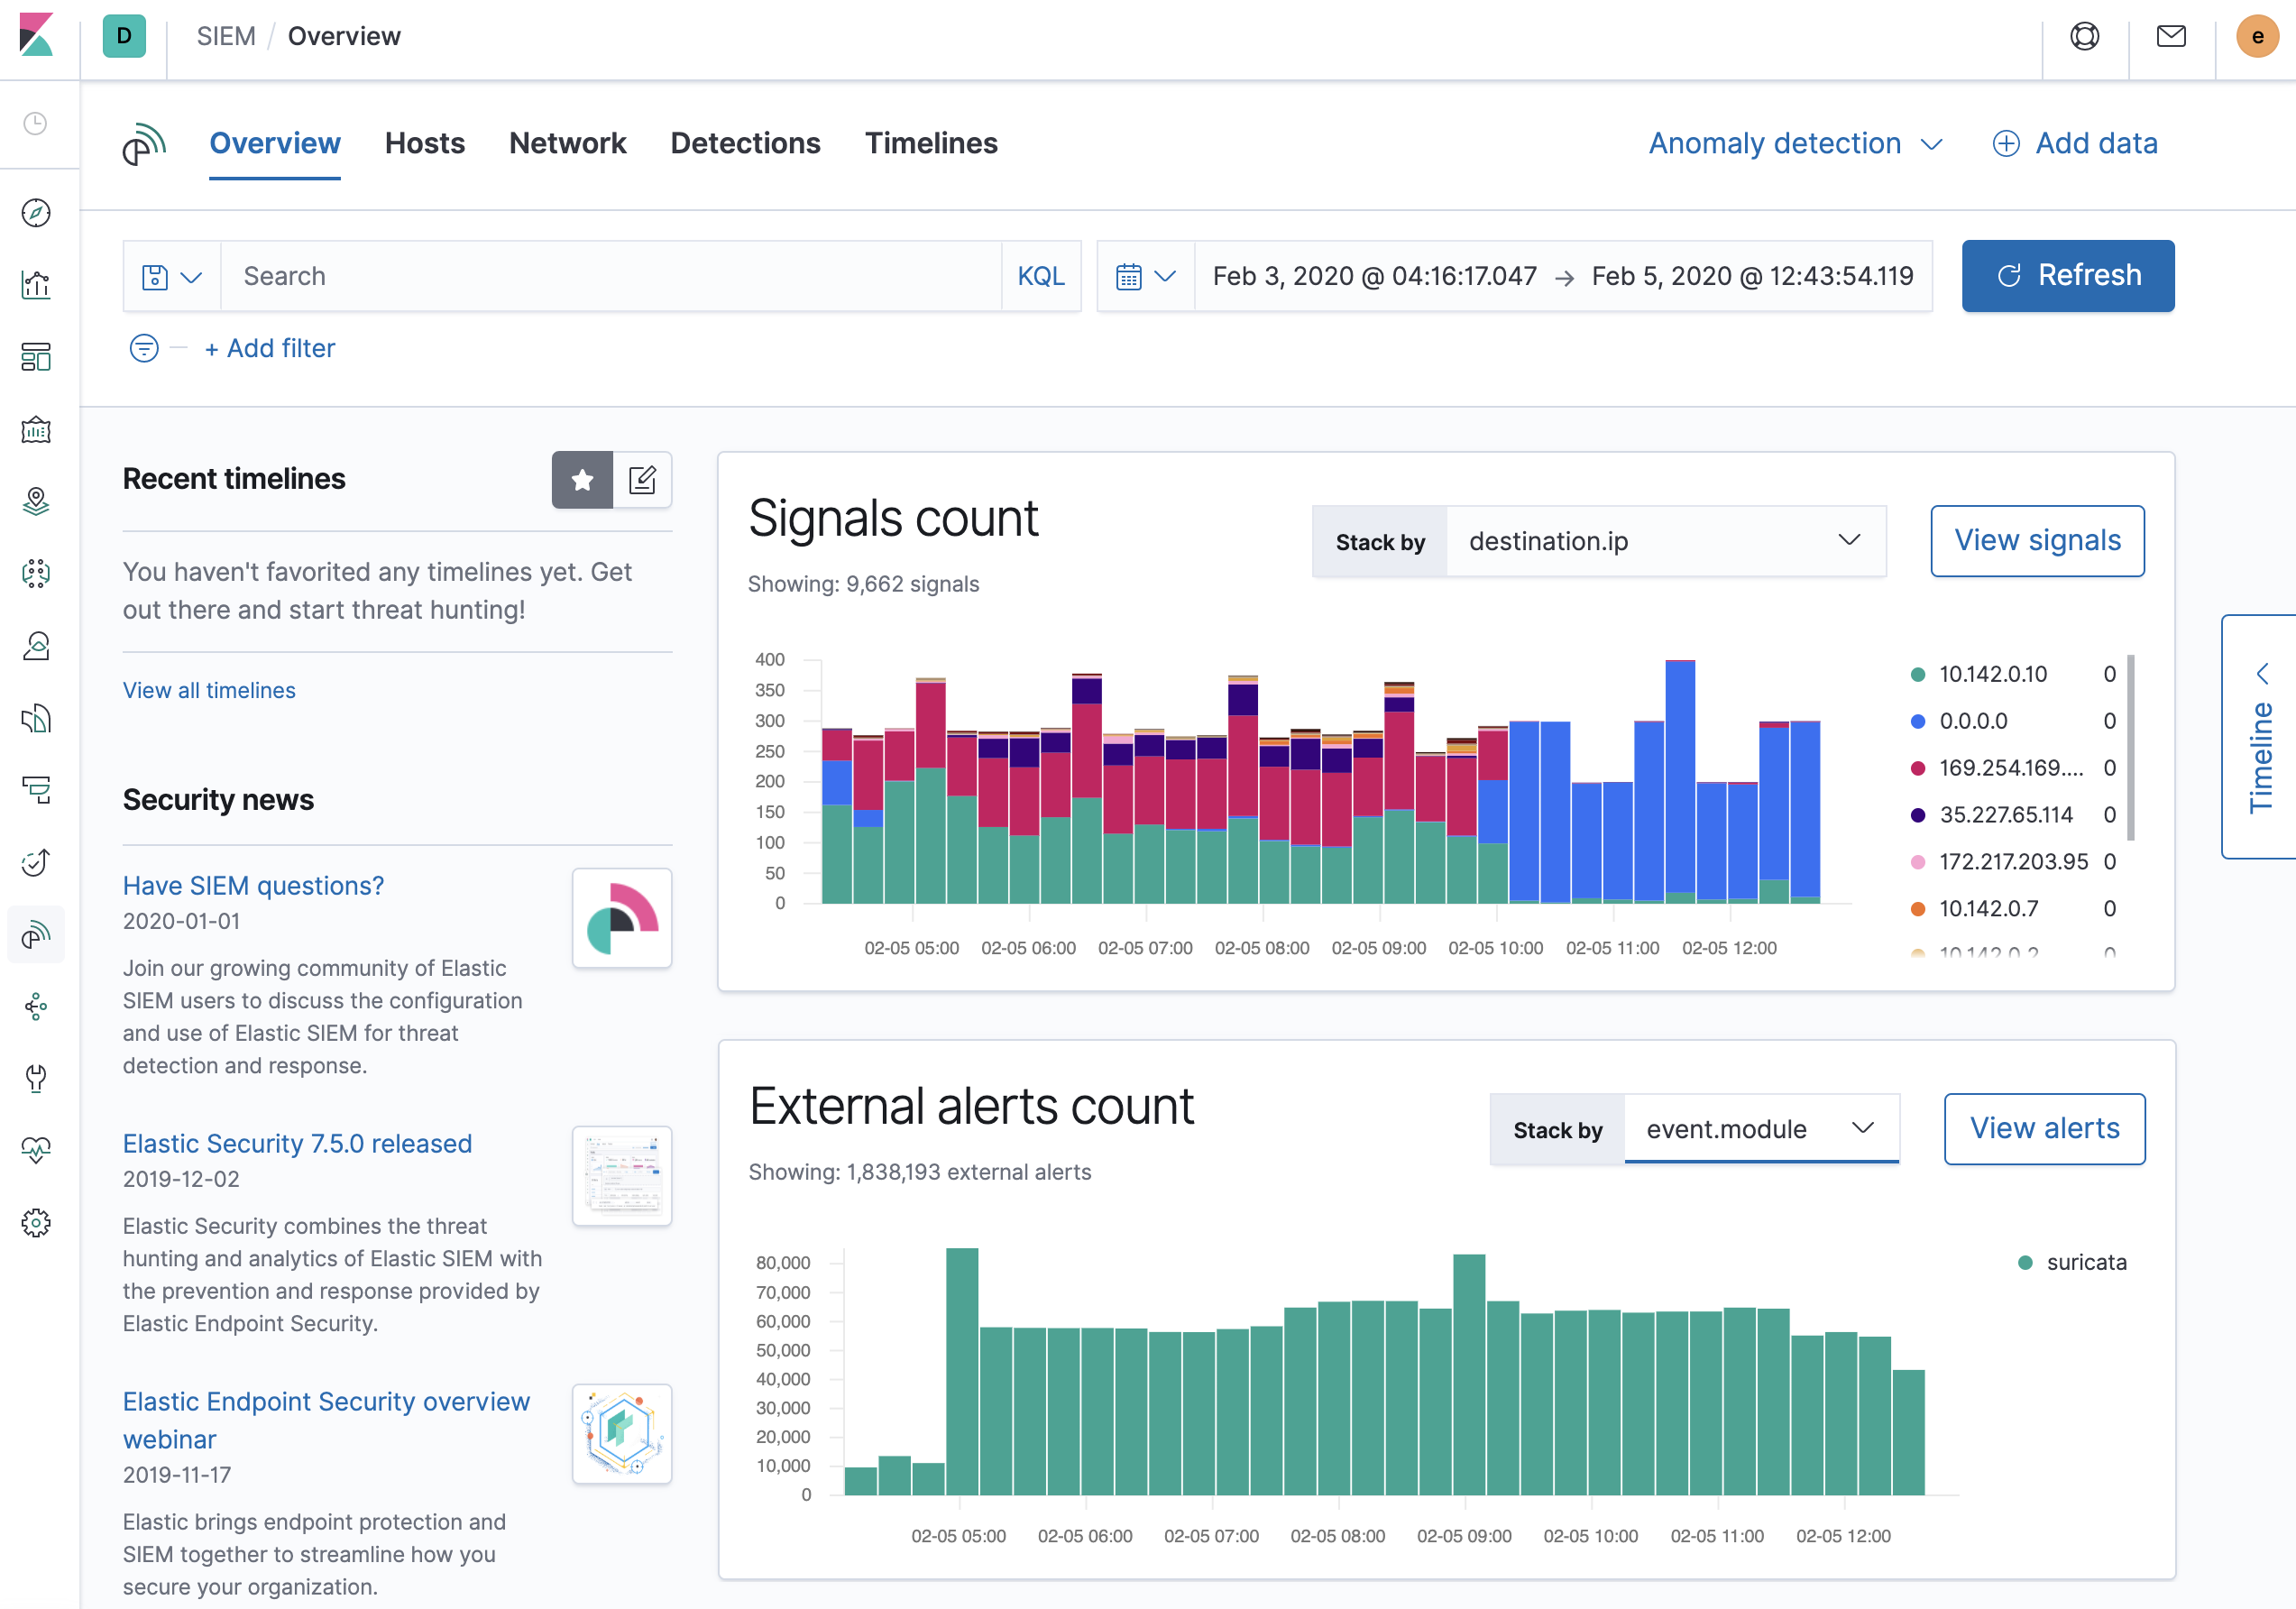Click the Hosts navigation tab icon

pyautogui.click(x=424, y=143)
